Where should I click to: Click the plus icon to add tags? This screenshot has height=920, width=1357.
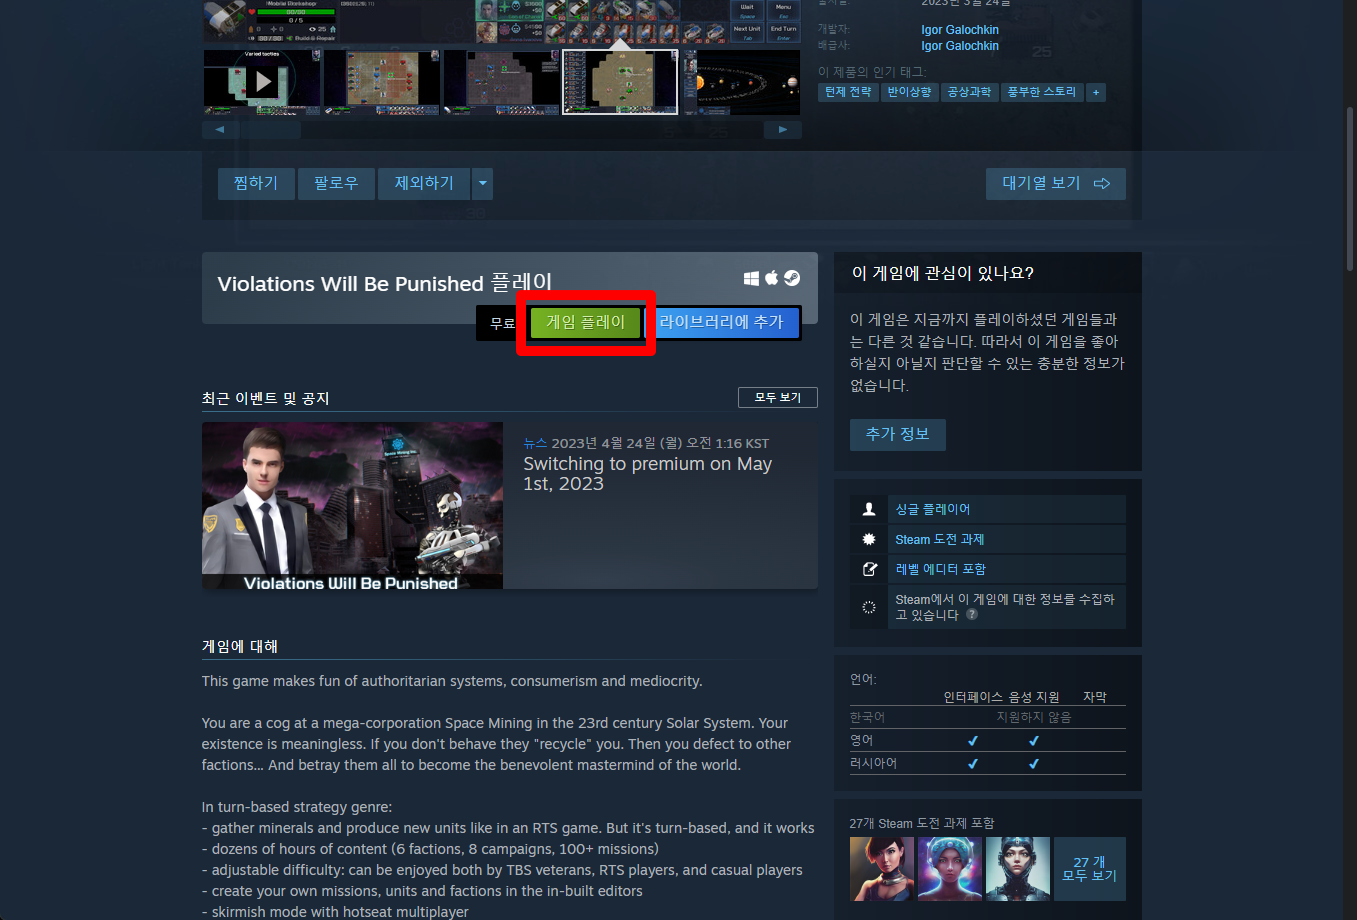pos(1096,92)
